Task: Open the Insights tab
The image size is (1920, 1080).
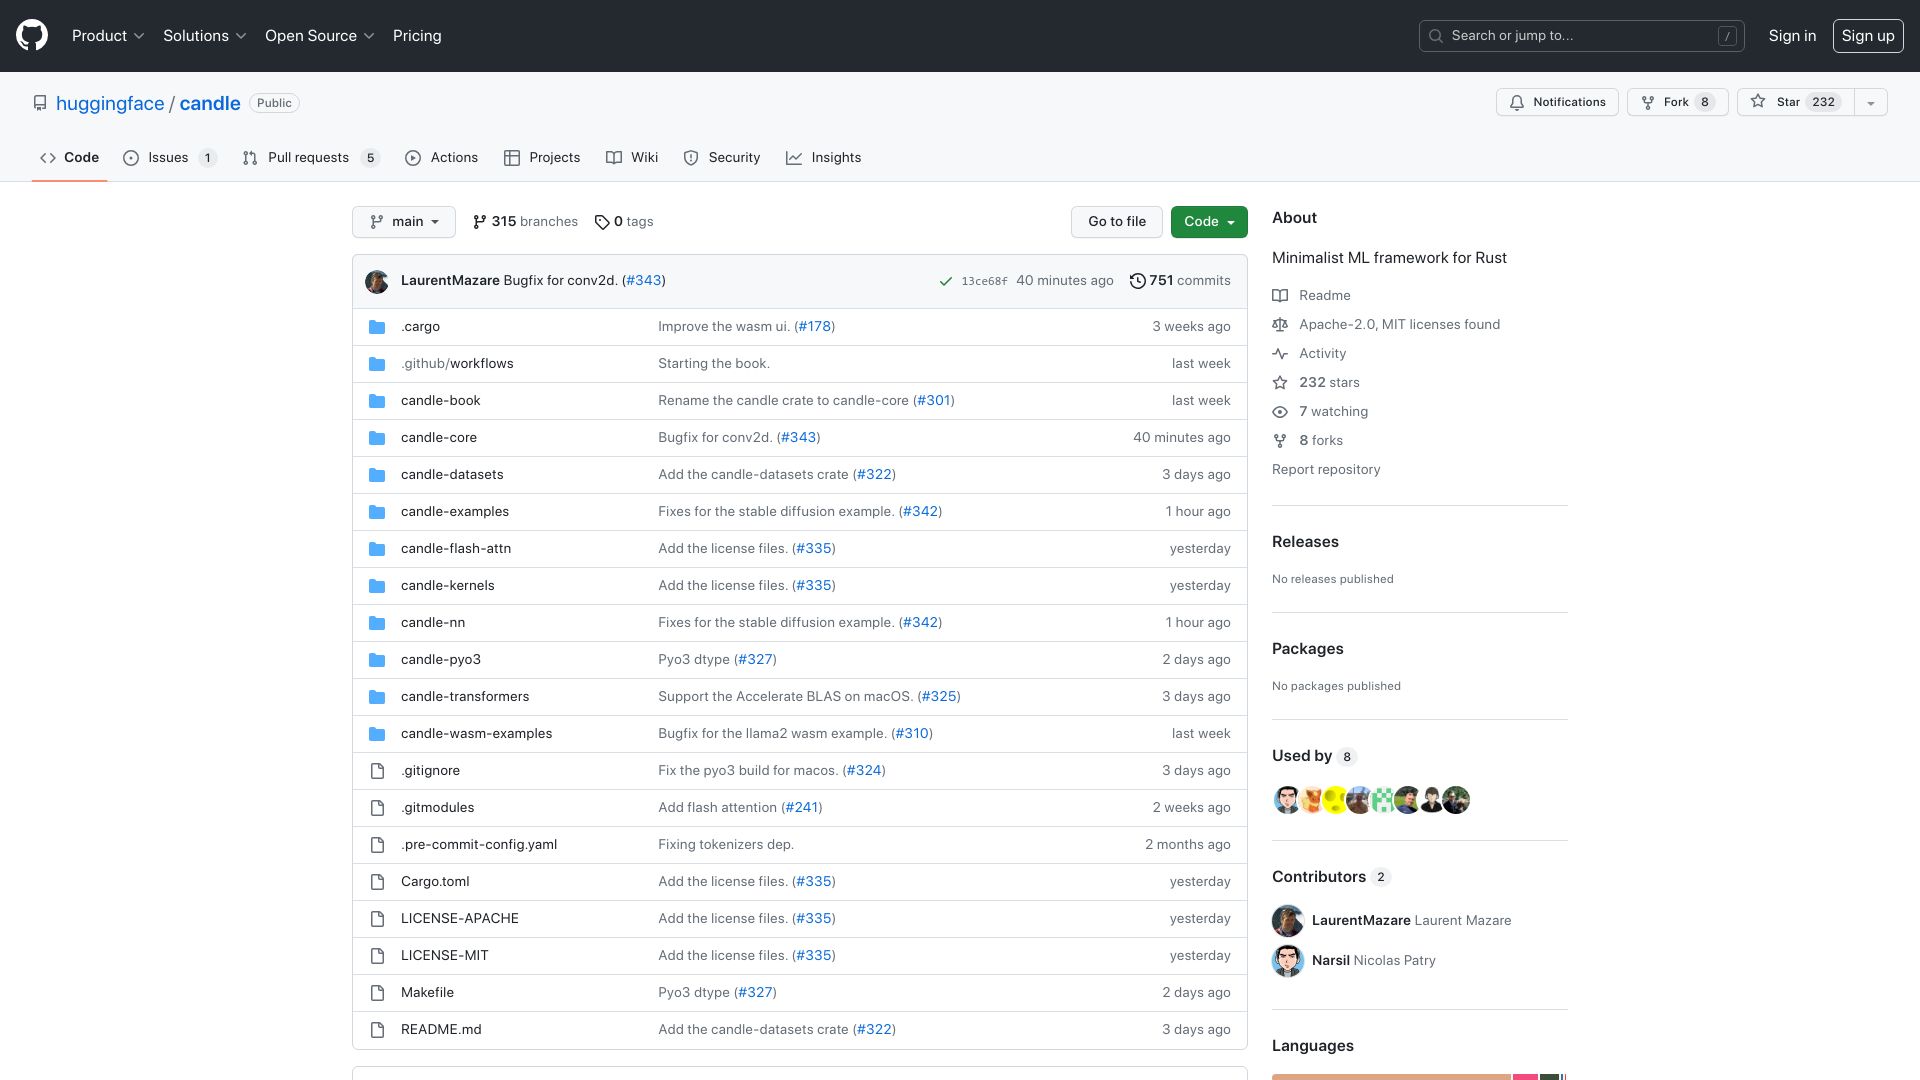Action: (823, 158)
